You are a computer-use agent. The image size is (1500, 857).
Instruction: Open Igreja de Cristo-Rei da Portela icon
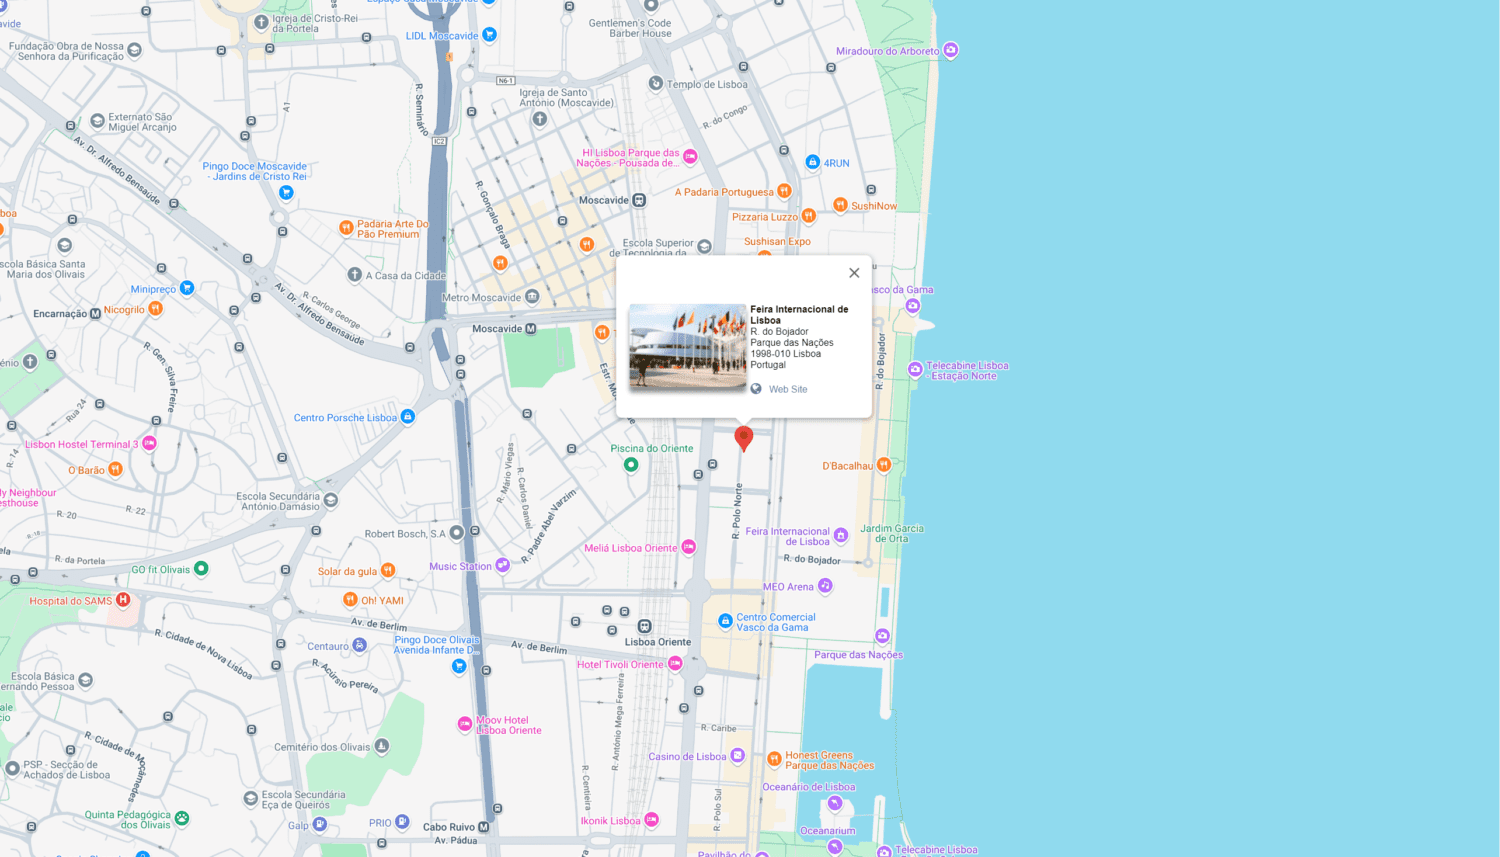(x=261, y=22)
